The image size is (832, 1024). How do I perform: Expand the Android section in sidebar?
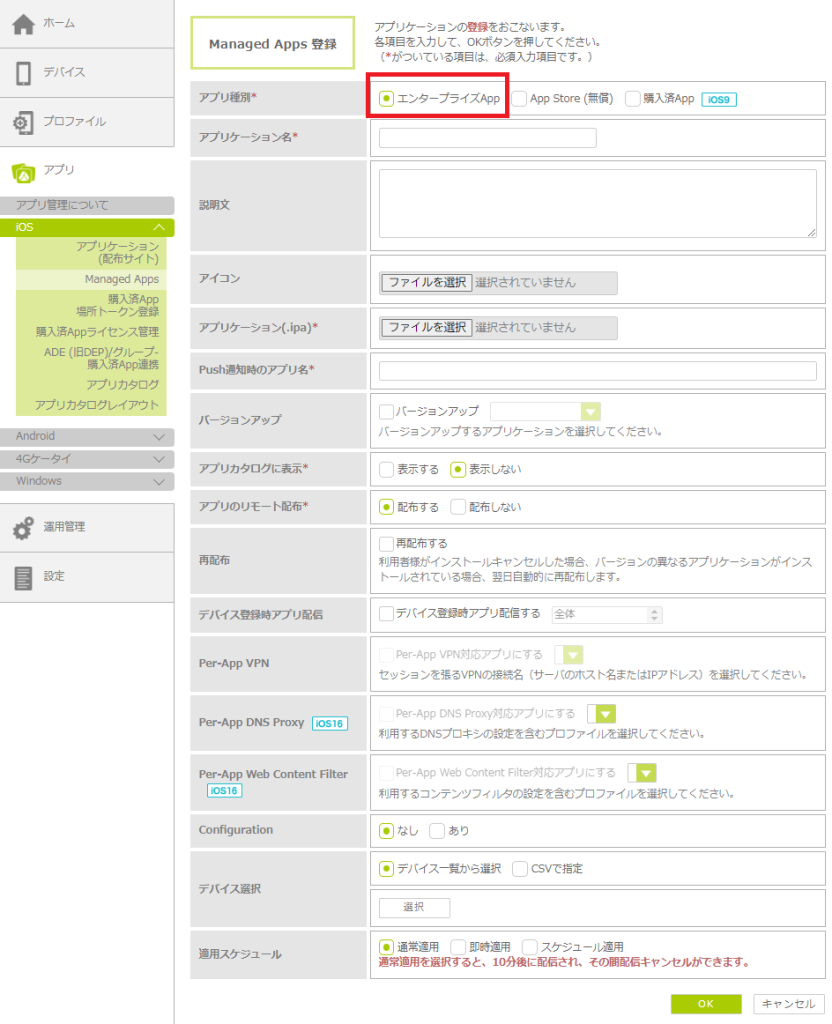(87, 437)
